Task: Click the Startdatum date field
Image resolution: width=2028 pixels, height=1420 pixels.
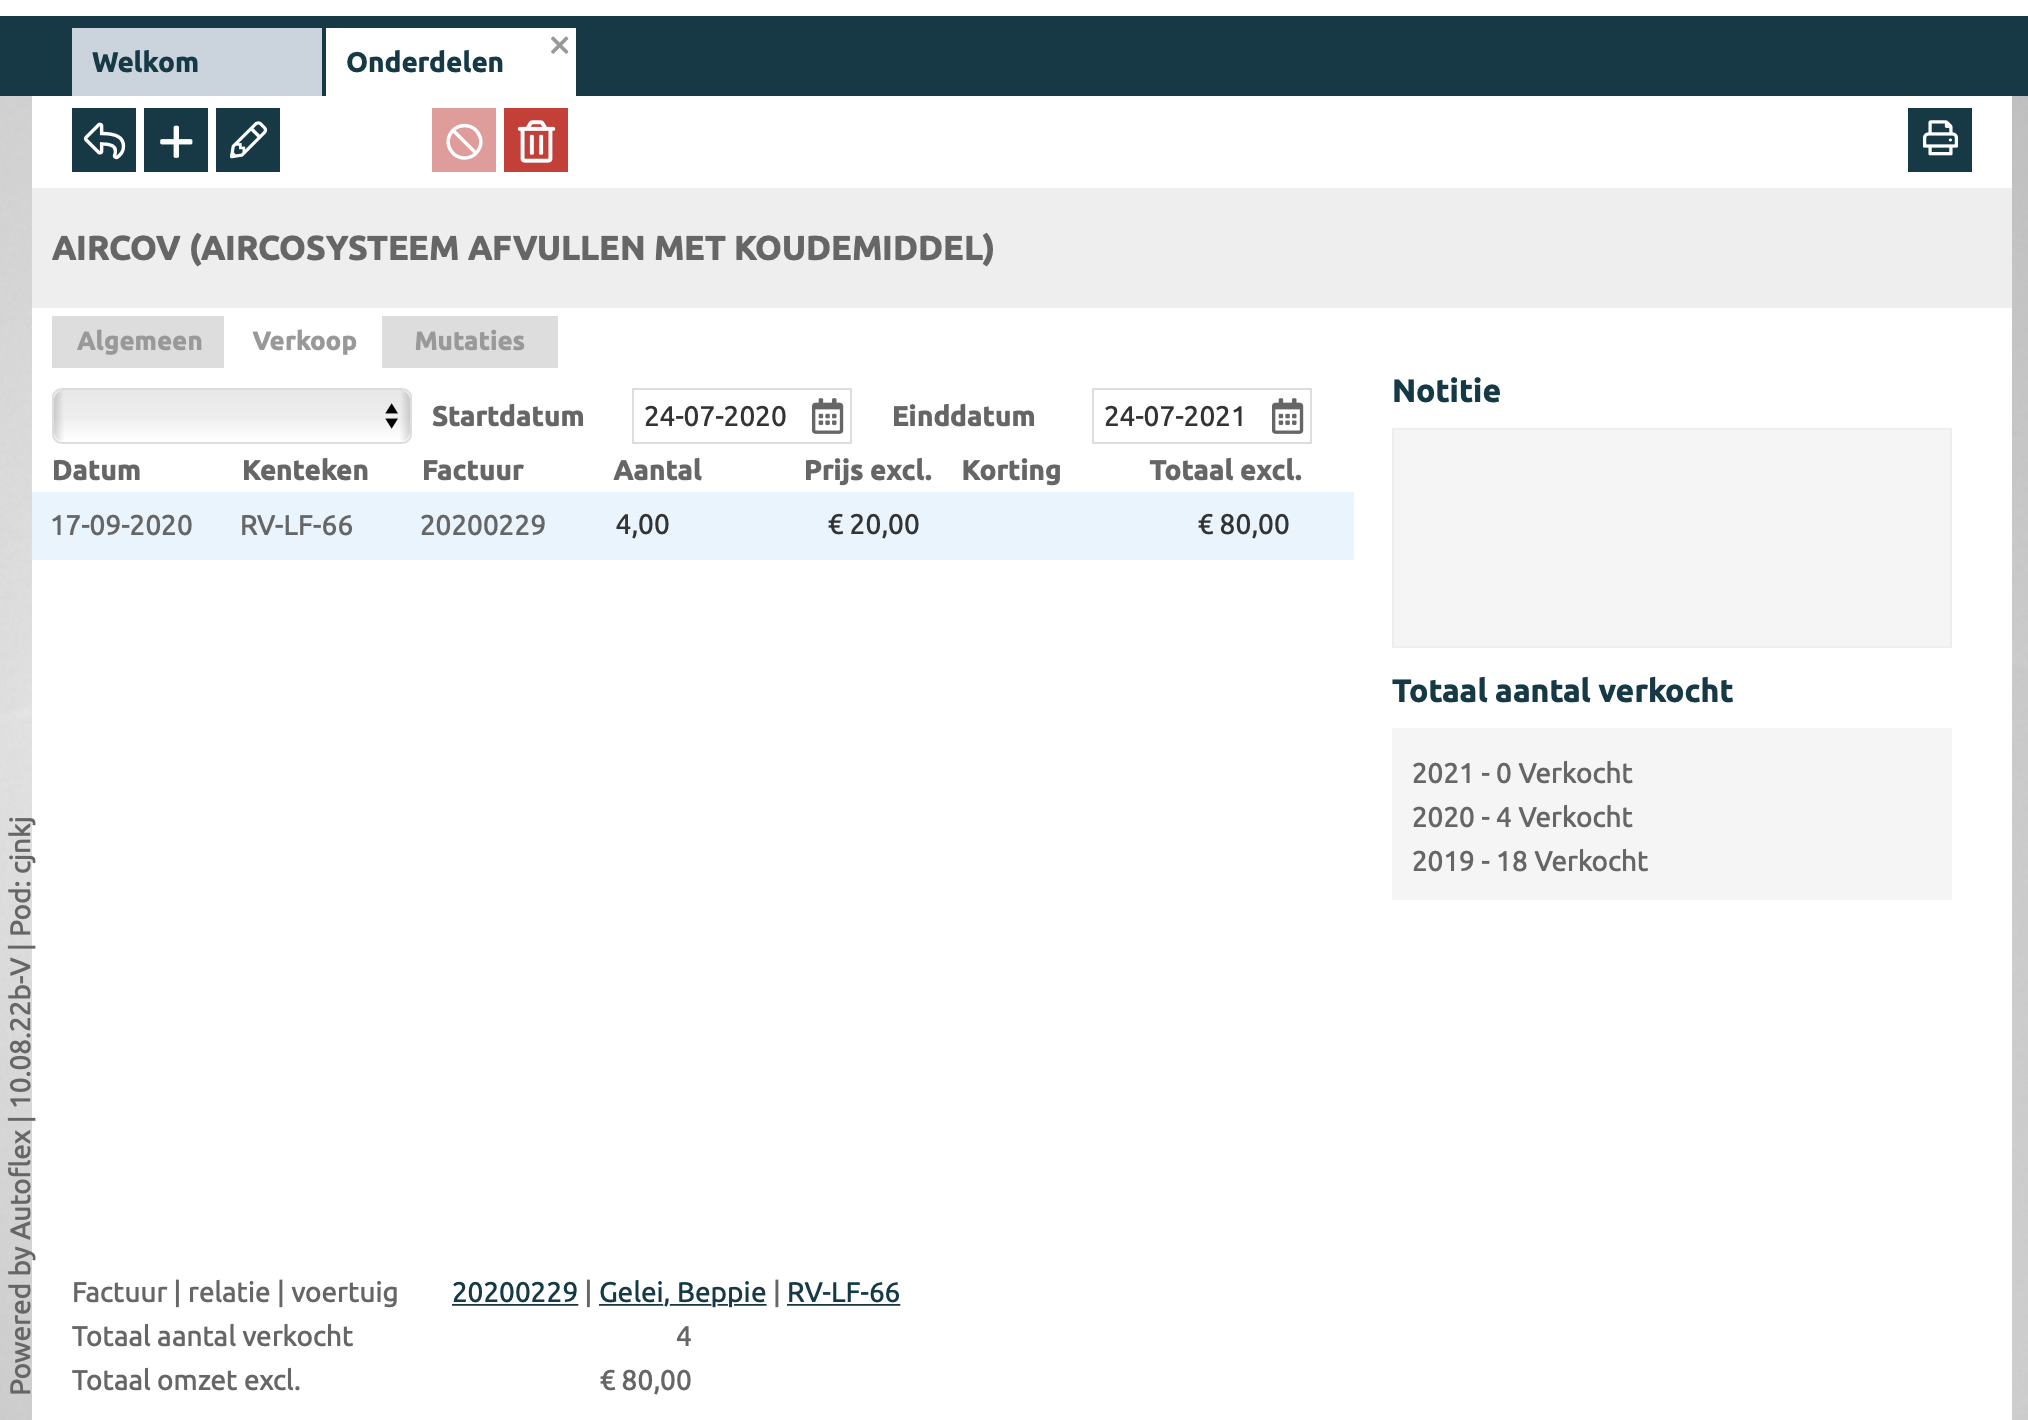Action: click(x=715, y=416)
